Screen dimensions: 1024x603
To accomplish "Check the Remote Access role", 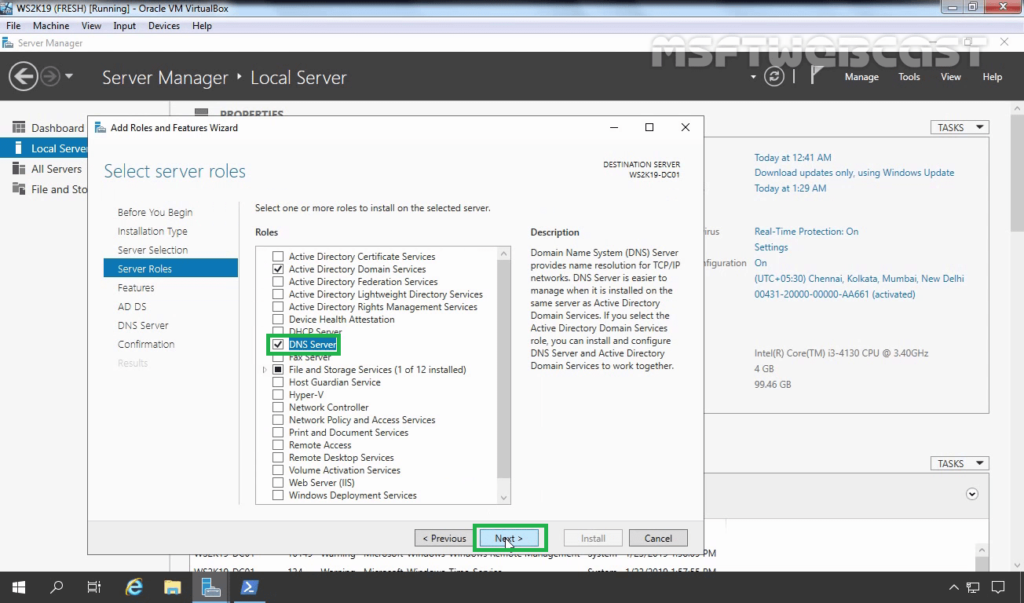I will point(278,445).
